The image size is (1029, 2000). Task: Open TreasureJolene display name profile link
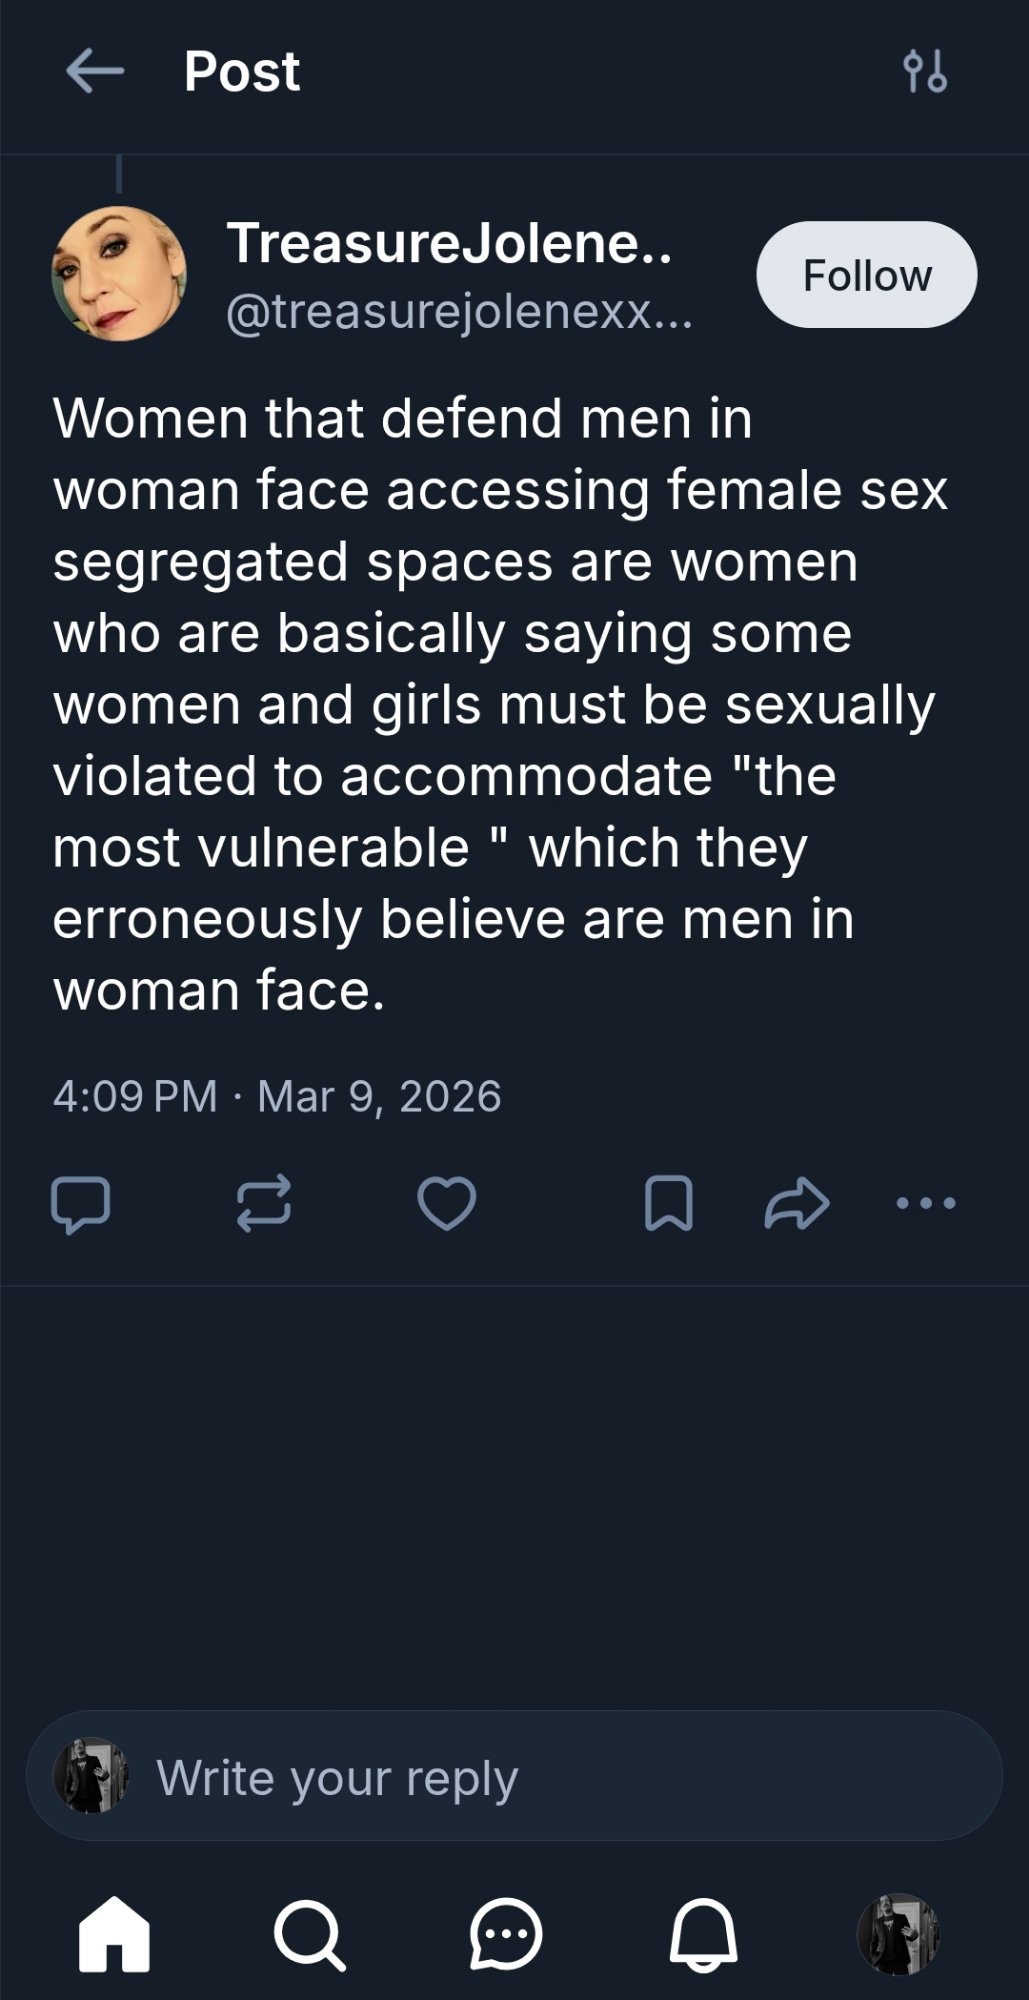click(449, 243)
